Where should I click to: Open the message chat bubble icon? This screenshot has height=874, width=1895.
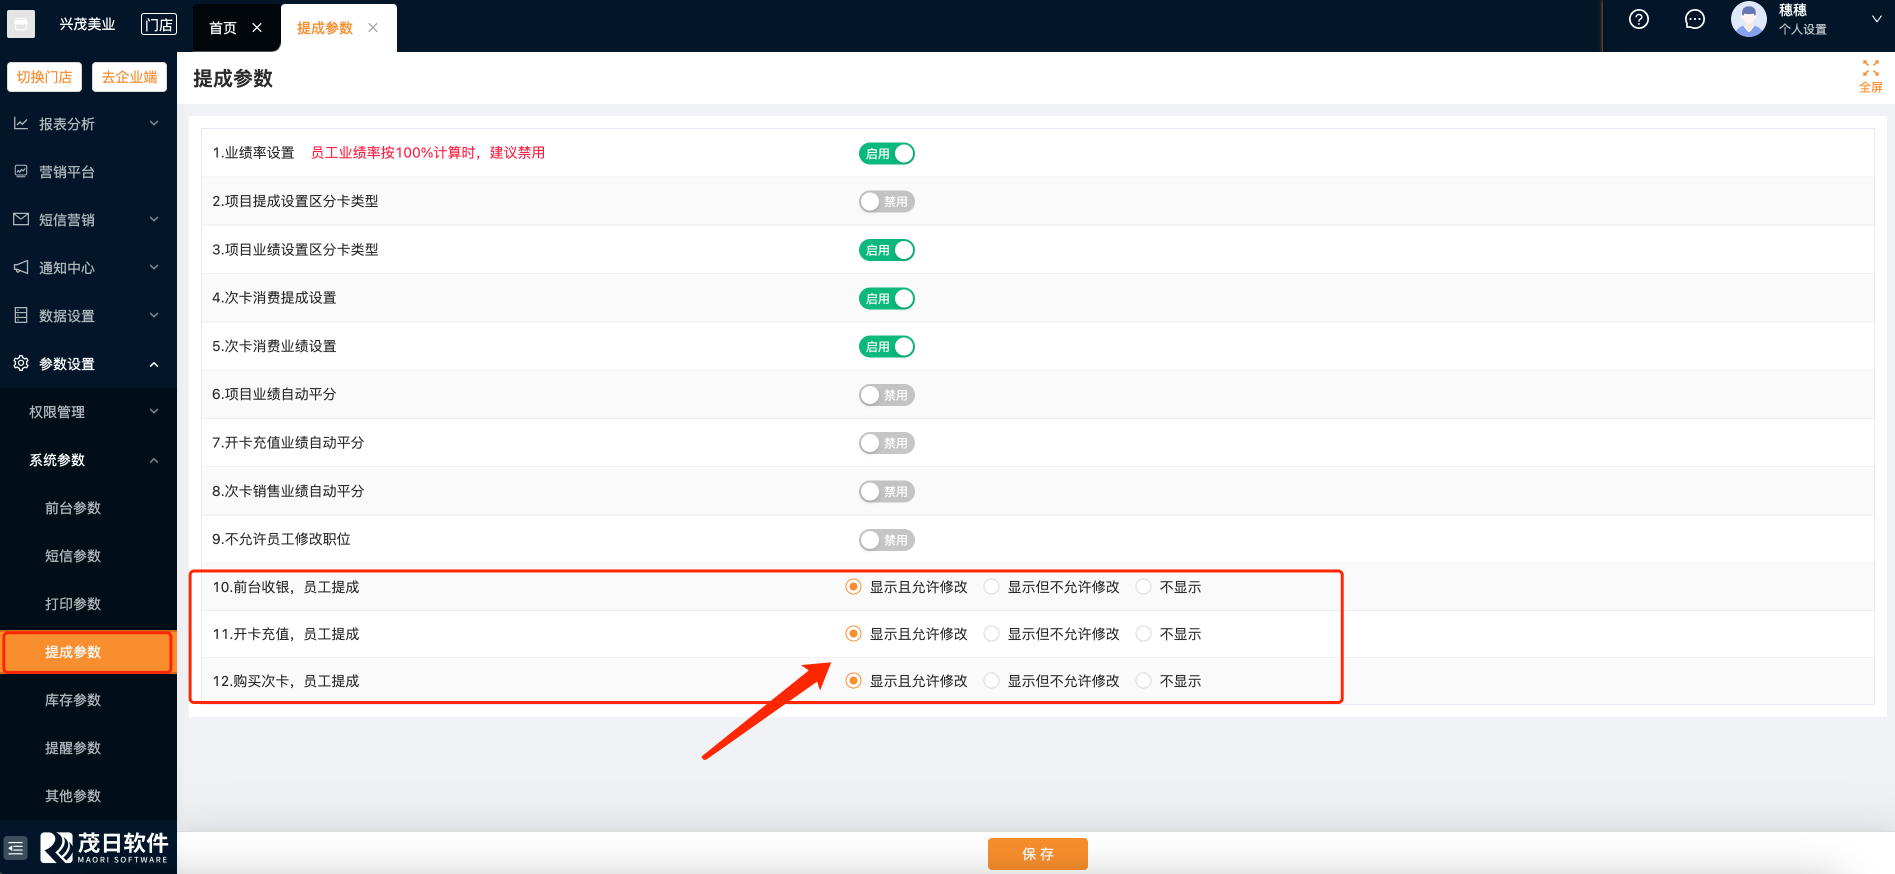1694,19
